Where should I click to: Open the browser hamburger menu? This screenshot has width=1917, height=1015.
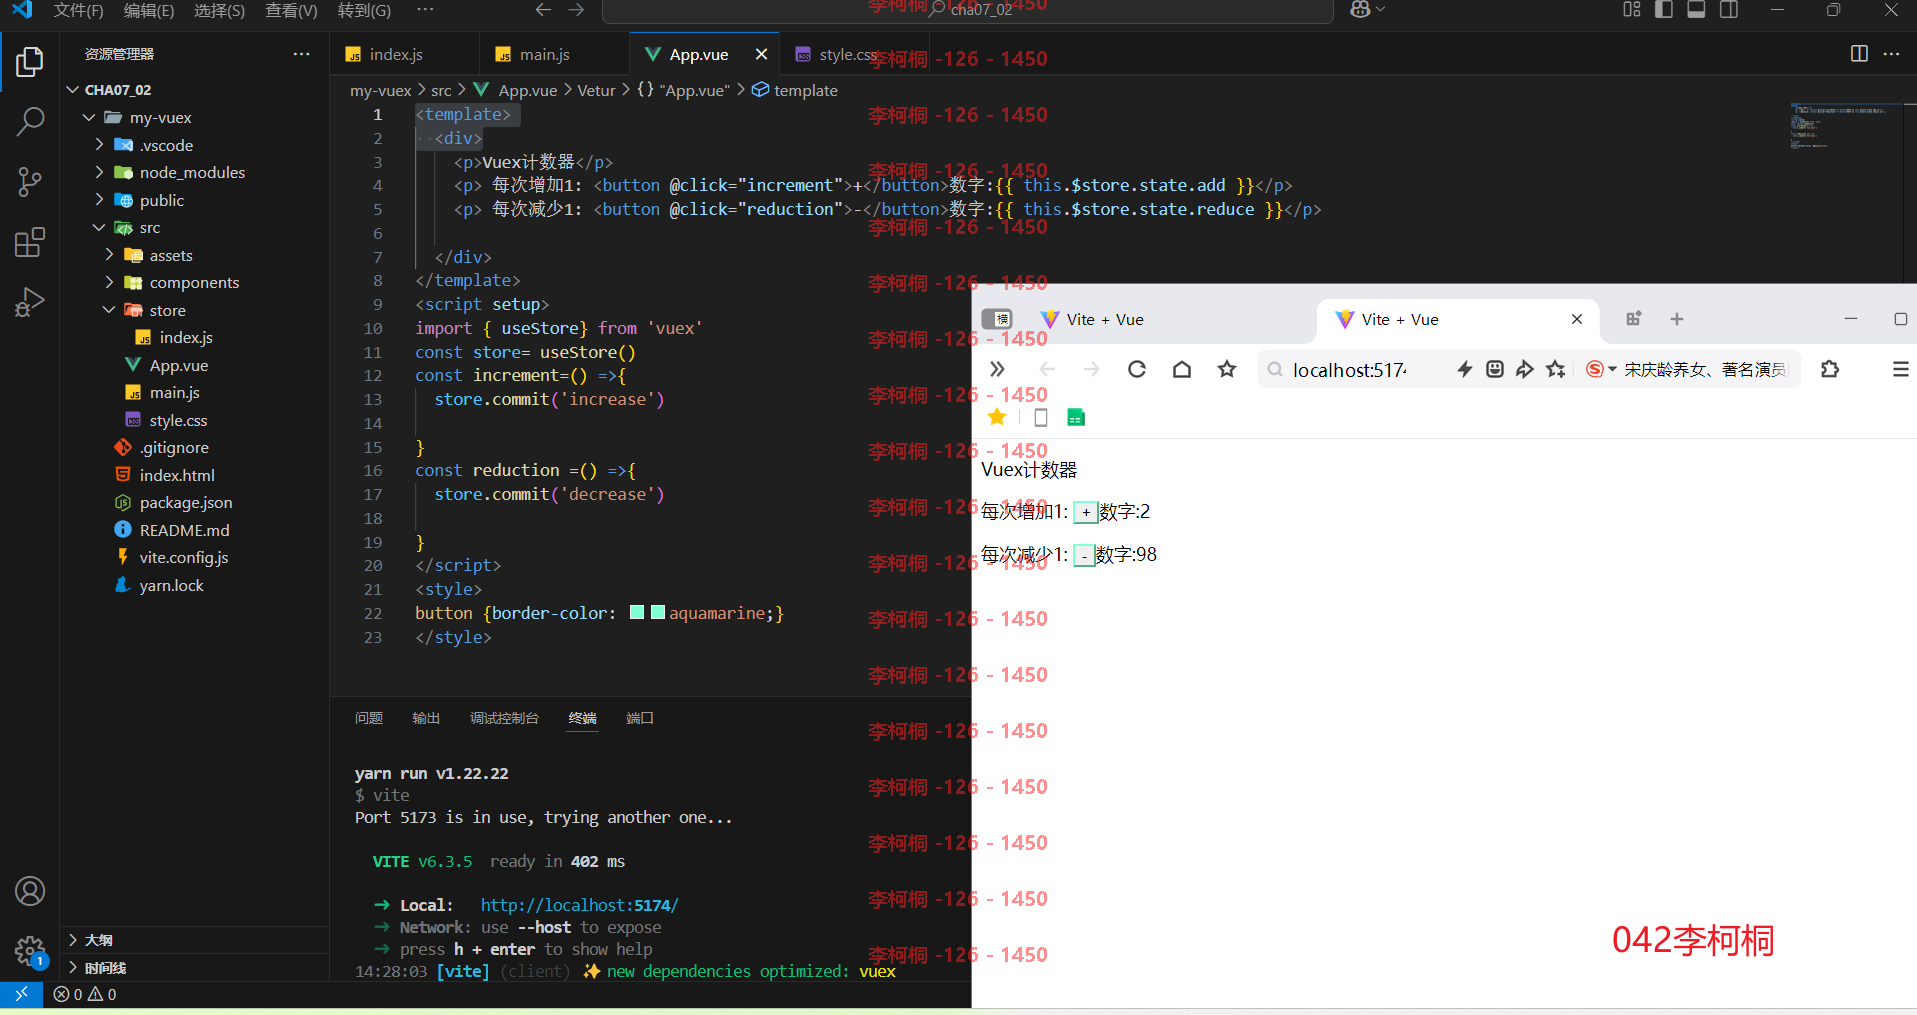point(1901,369)
